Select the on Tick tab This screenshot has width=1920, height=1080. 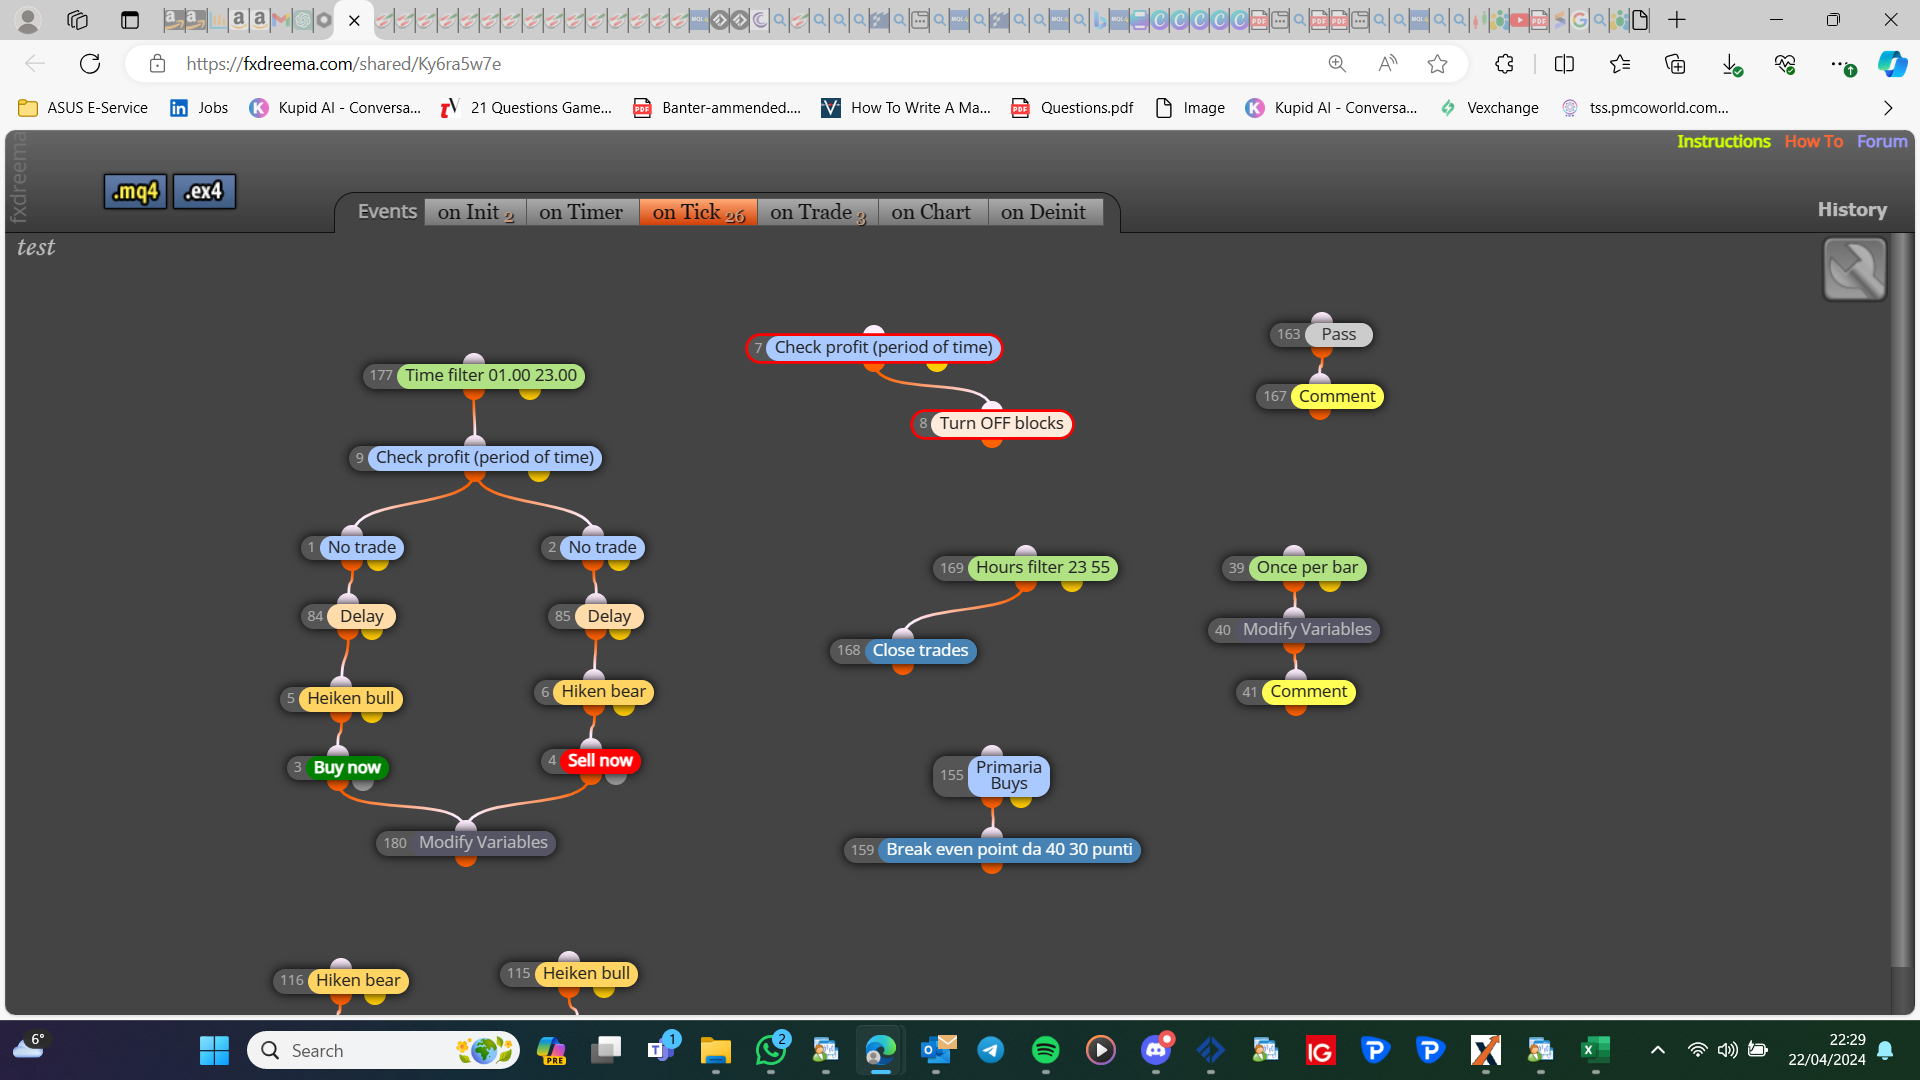point(698,212)
